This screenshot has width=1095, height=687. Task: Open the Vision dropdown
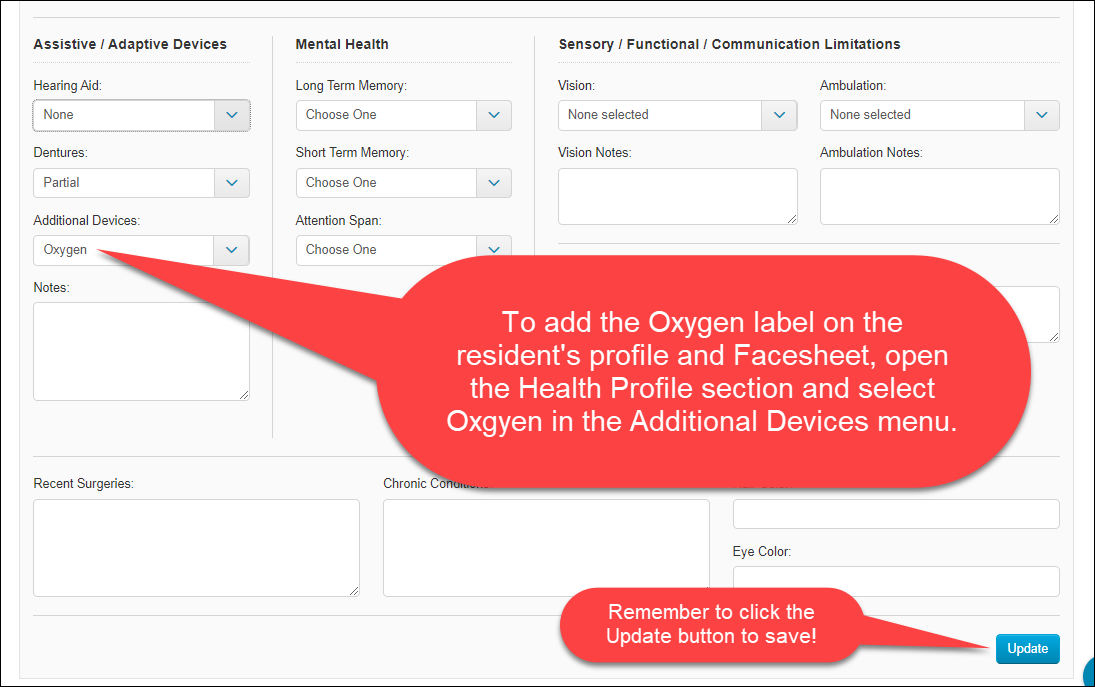(x=677, y=115)
